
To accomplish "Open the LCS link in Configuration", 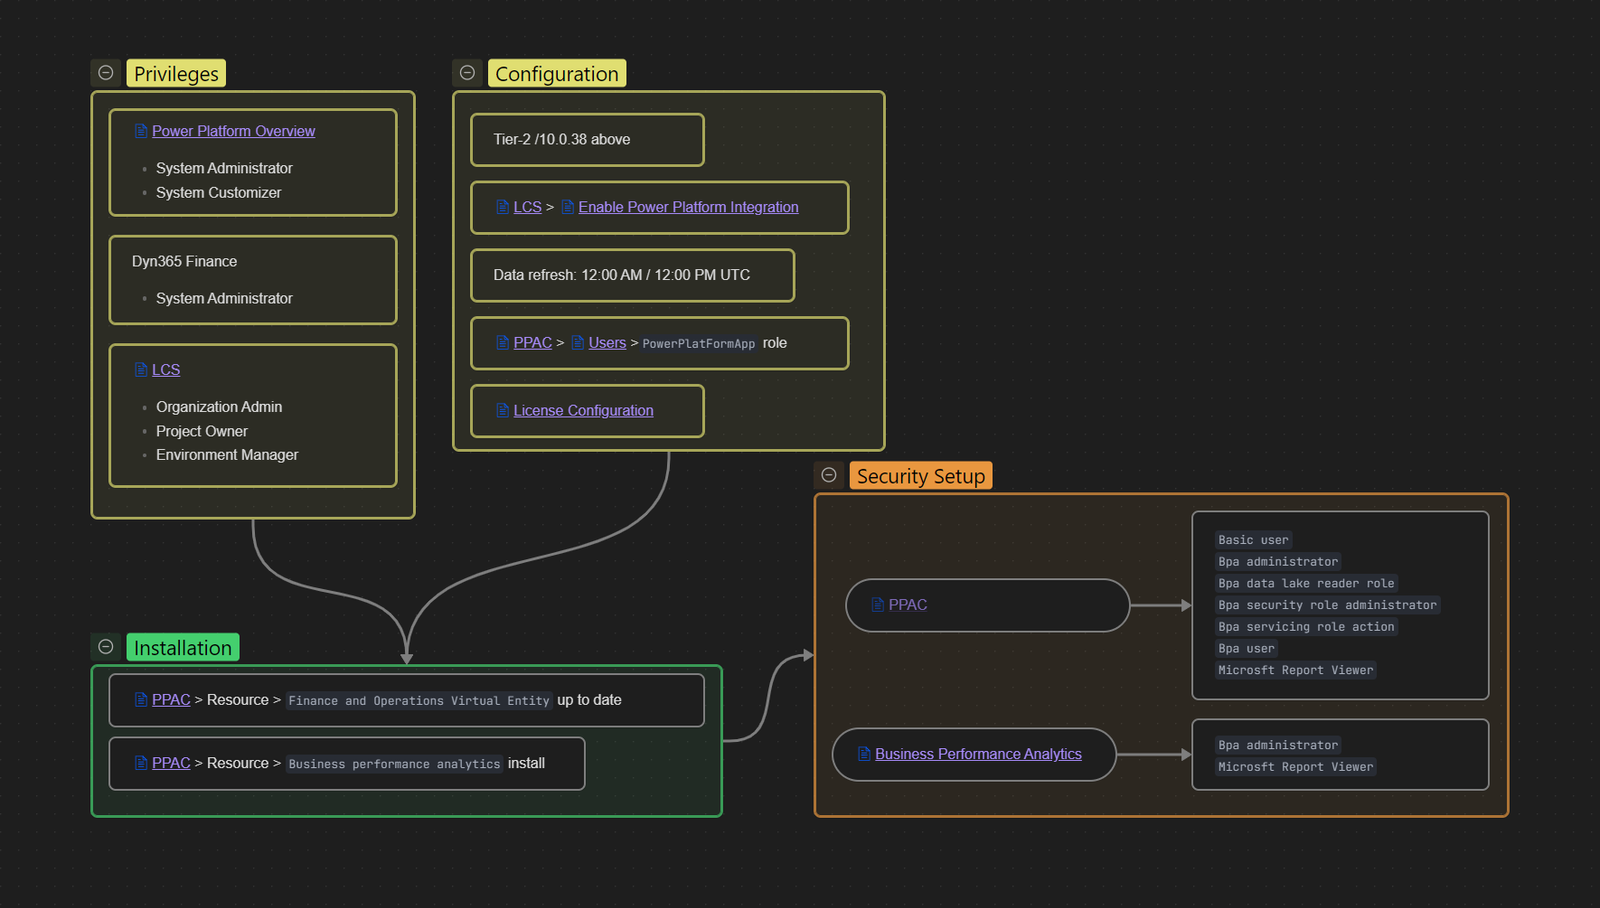I will (527, 207).
